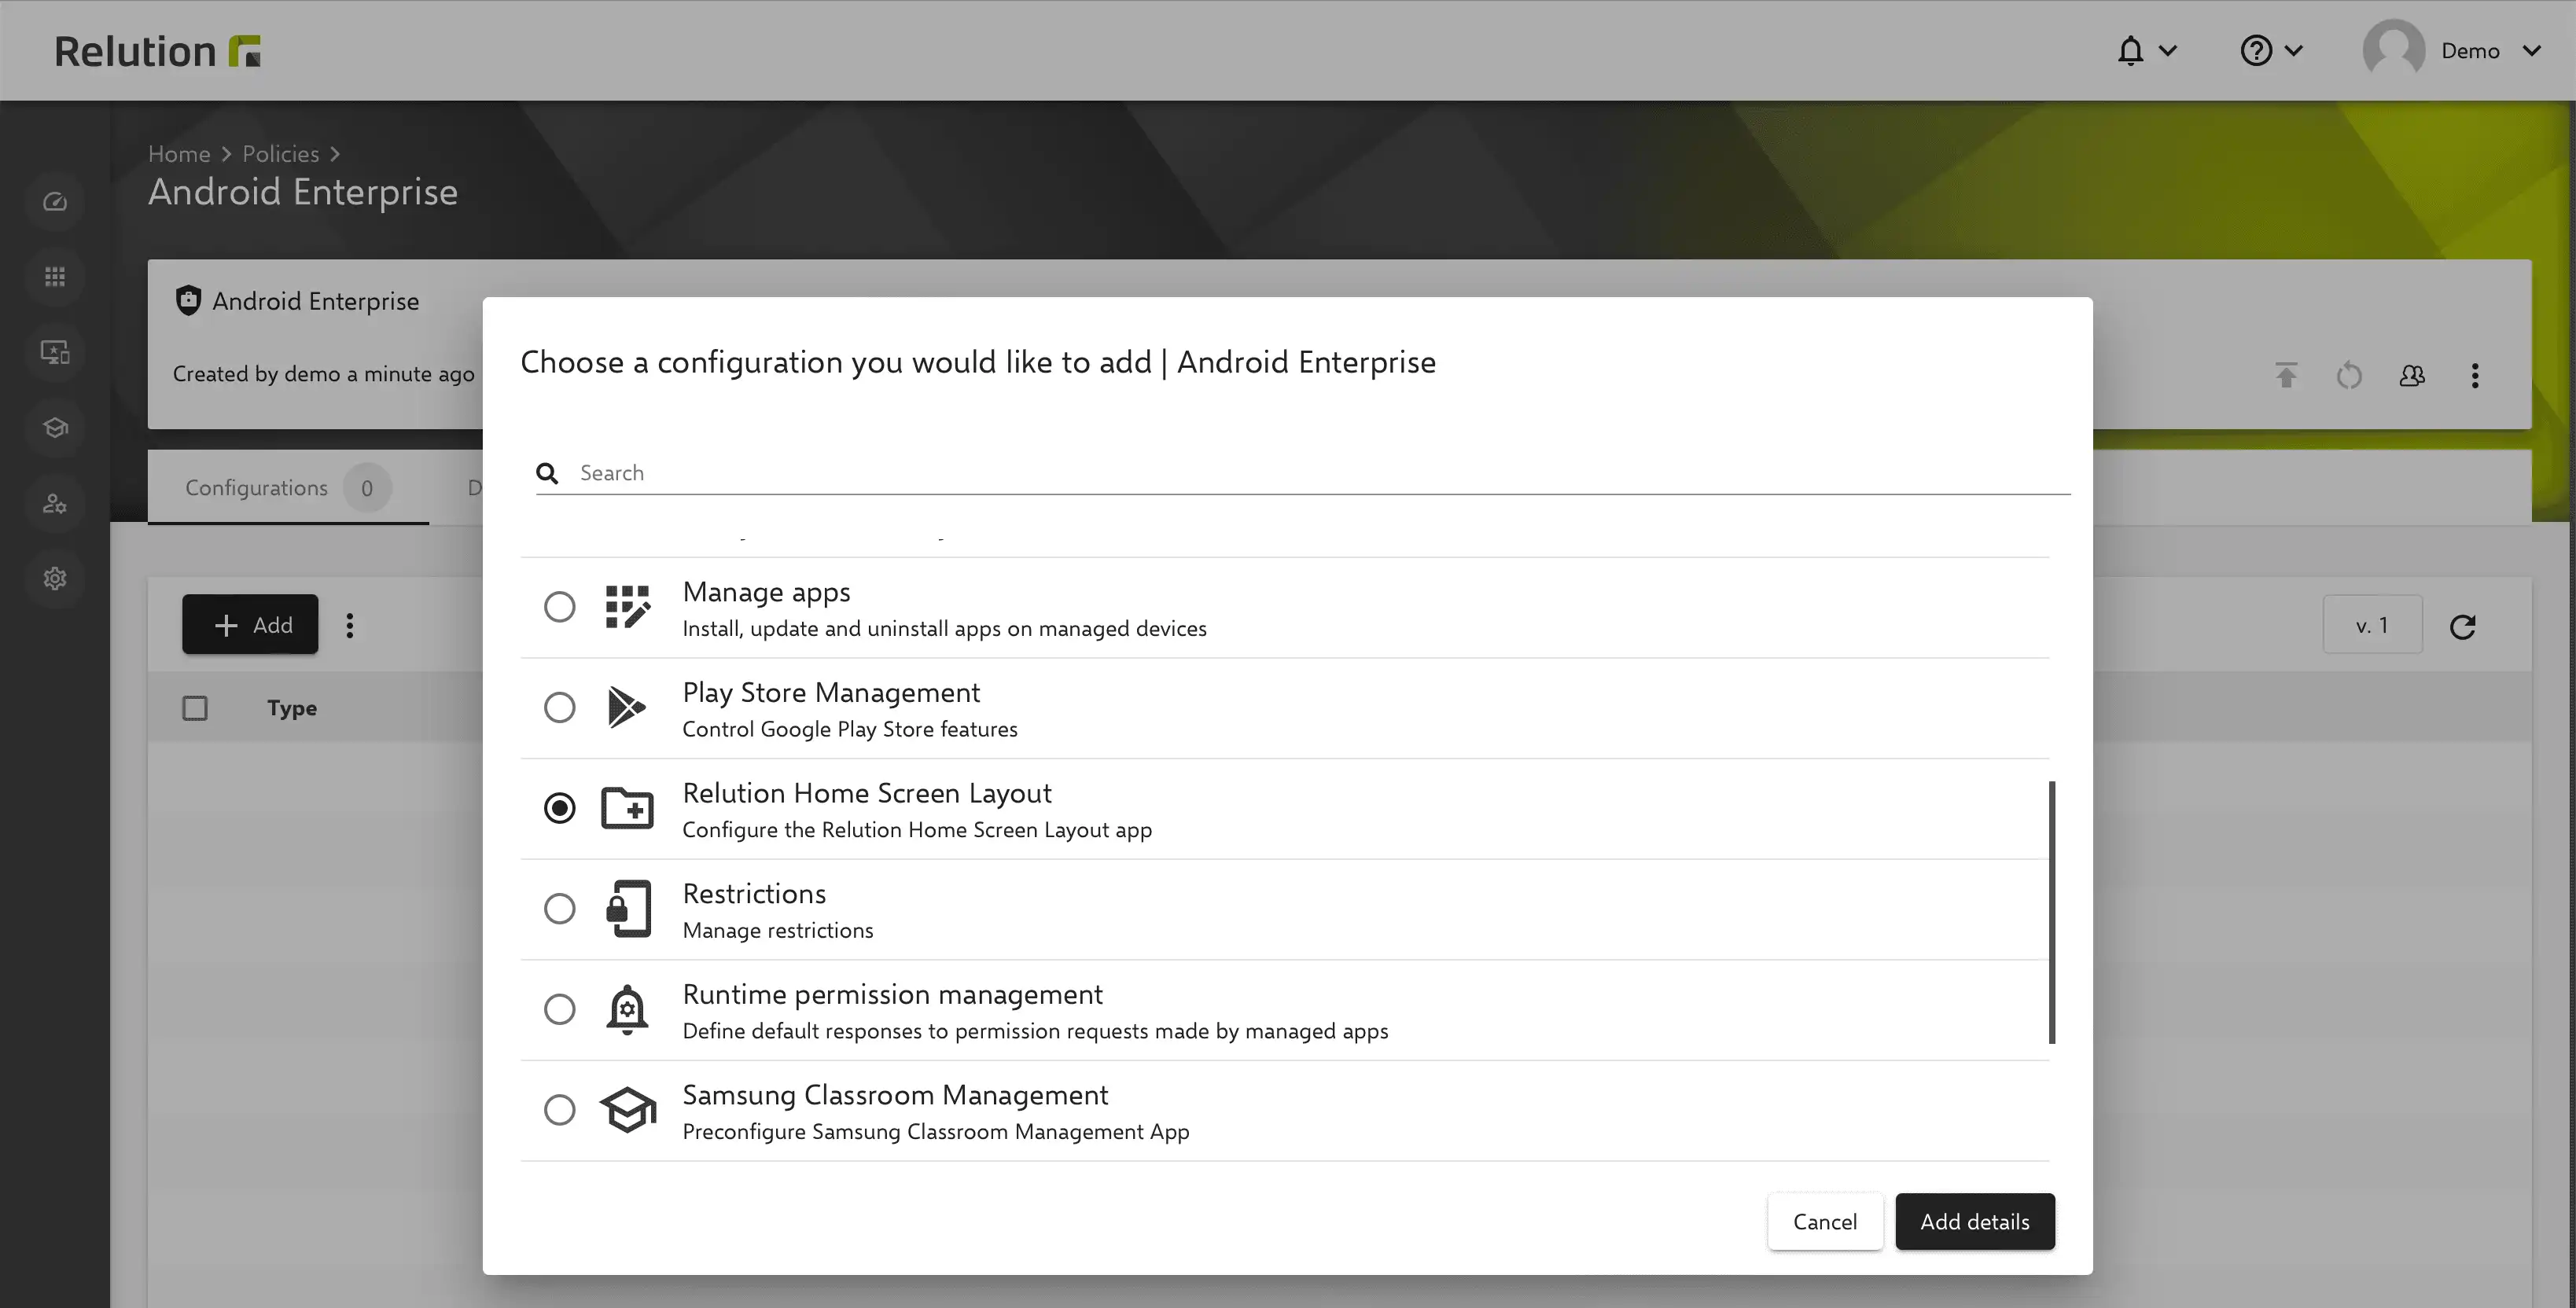
Task: Tick the select-all checkbox beside Type
Action: tap(195, 708)
